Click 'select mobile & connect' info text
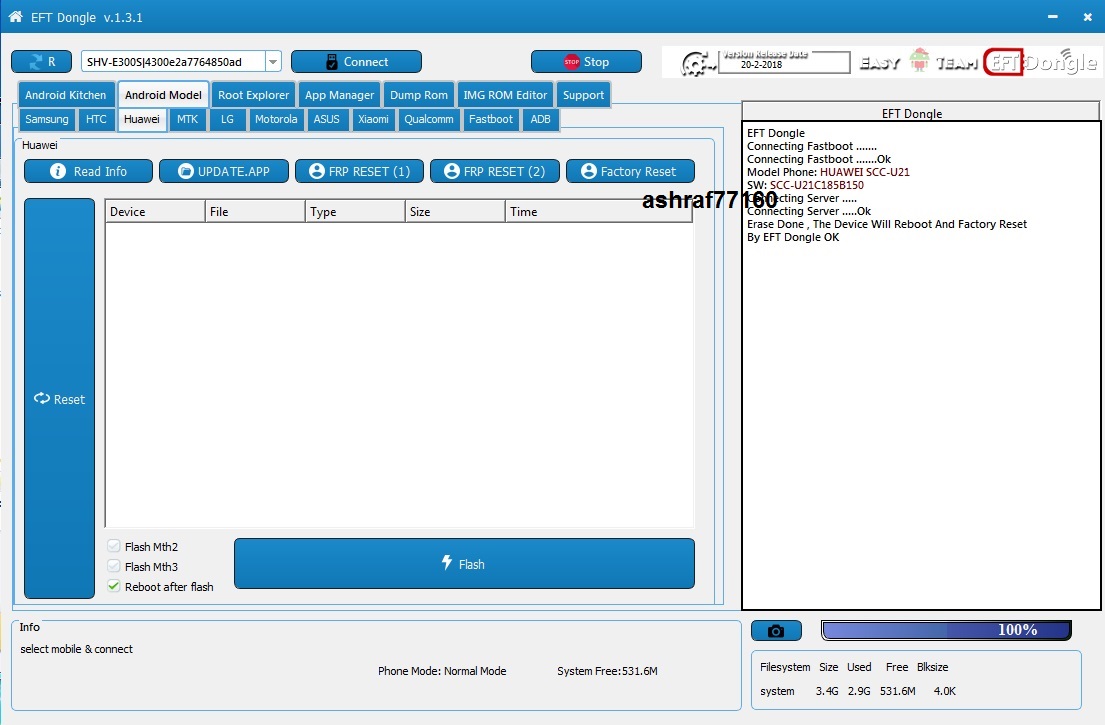1105x725 pixels. point(76,649)
